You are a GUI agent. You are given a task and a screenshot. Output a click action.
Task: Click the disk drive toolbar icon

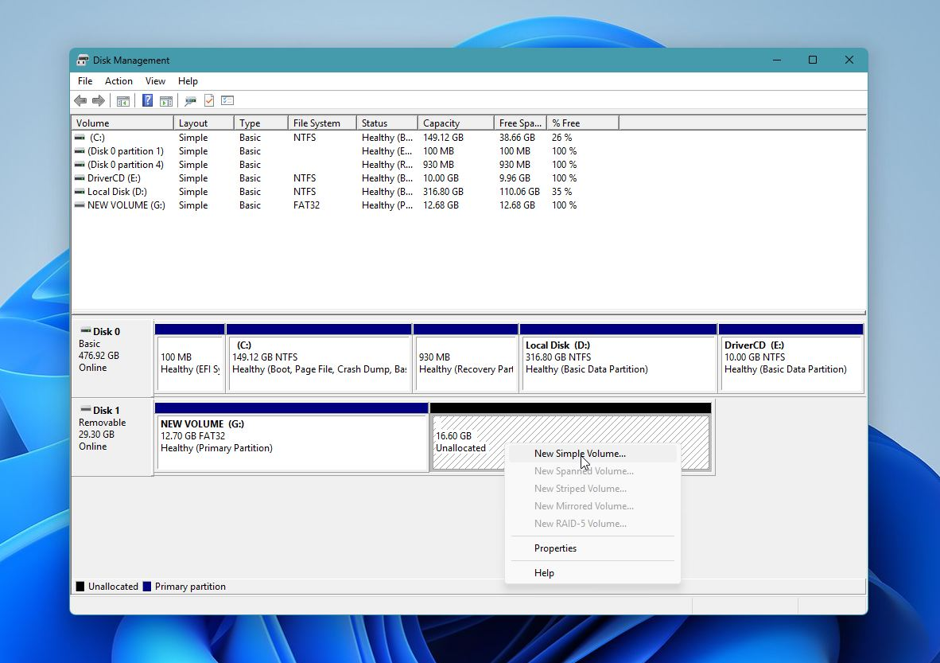click(x=191, y=101)
